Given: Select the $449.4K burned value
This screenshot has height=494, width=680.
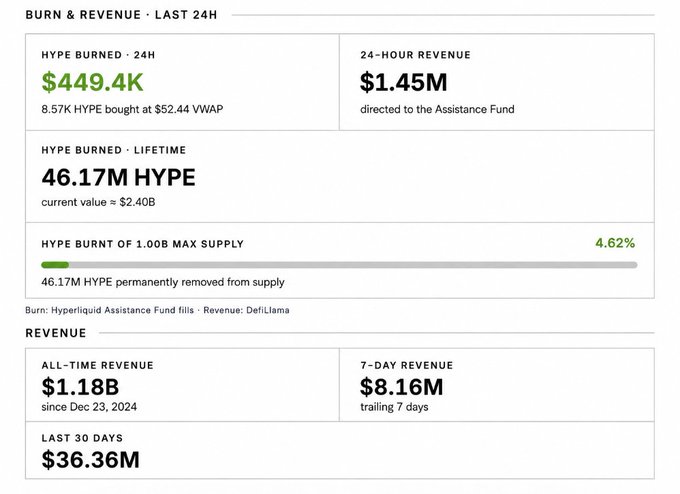Looking at the screenshot, I should [92, 82].
